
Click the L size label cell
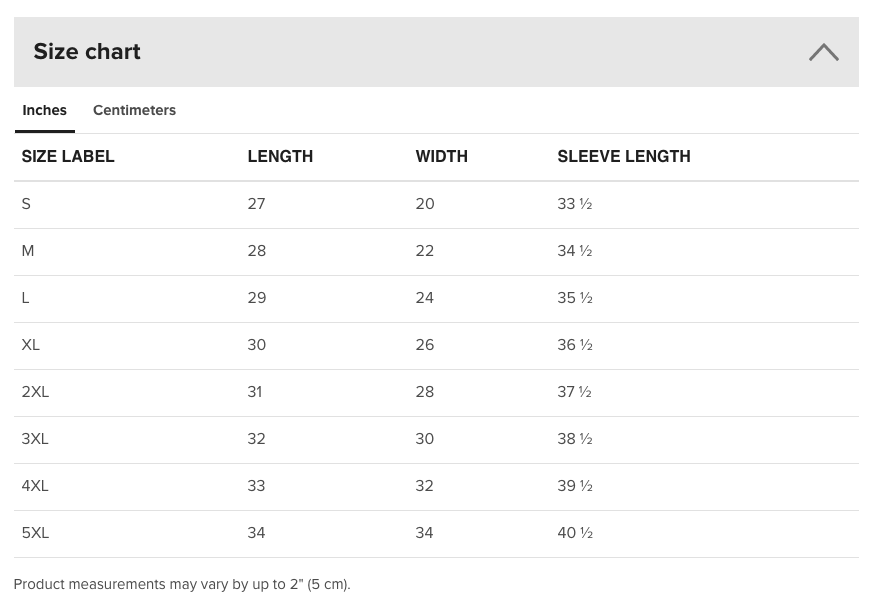click(x=26, y=298)
